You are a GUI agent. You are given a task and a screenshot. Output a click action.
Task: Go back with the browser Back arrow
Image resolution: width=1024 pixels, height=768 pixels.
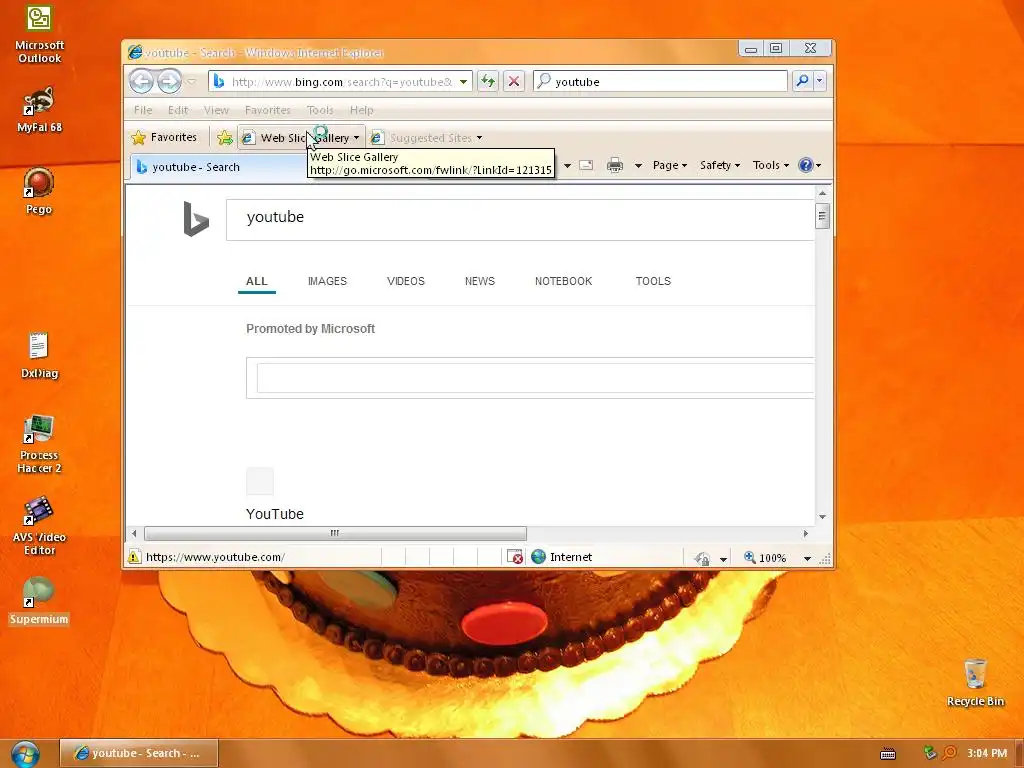(141, 82)
